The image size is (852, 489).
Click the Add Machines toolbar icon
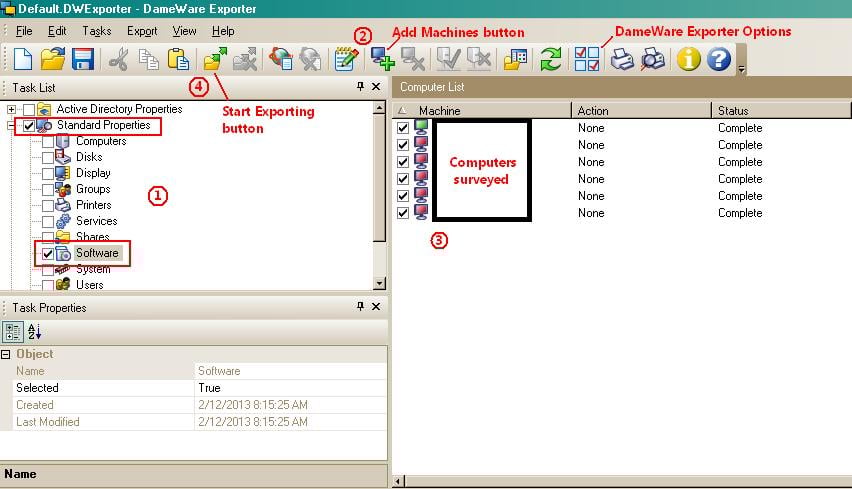(x=383, y=59)
